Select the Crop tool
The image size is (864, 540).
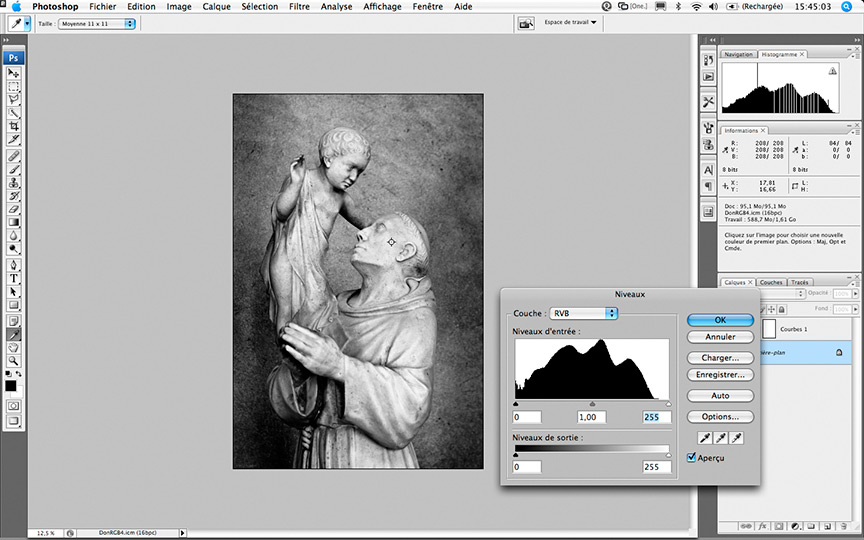(x=13, y=126)
